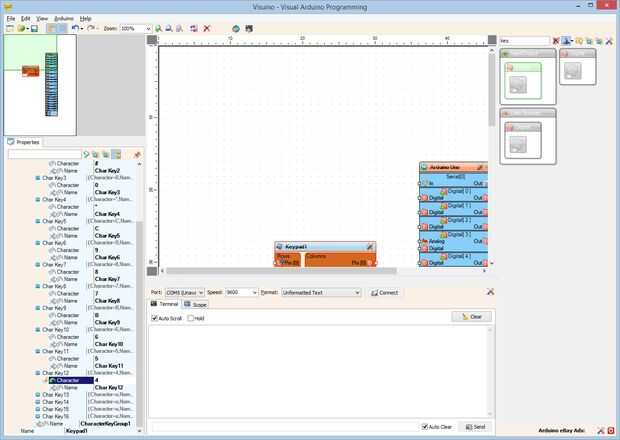The height and width of the screenshot is (440, 620).
Task: Select the green-highlighted component in palette
Action: click(x=523, y=81)
